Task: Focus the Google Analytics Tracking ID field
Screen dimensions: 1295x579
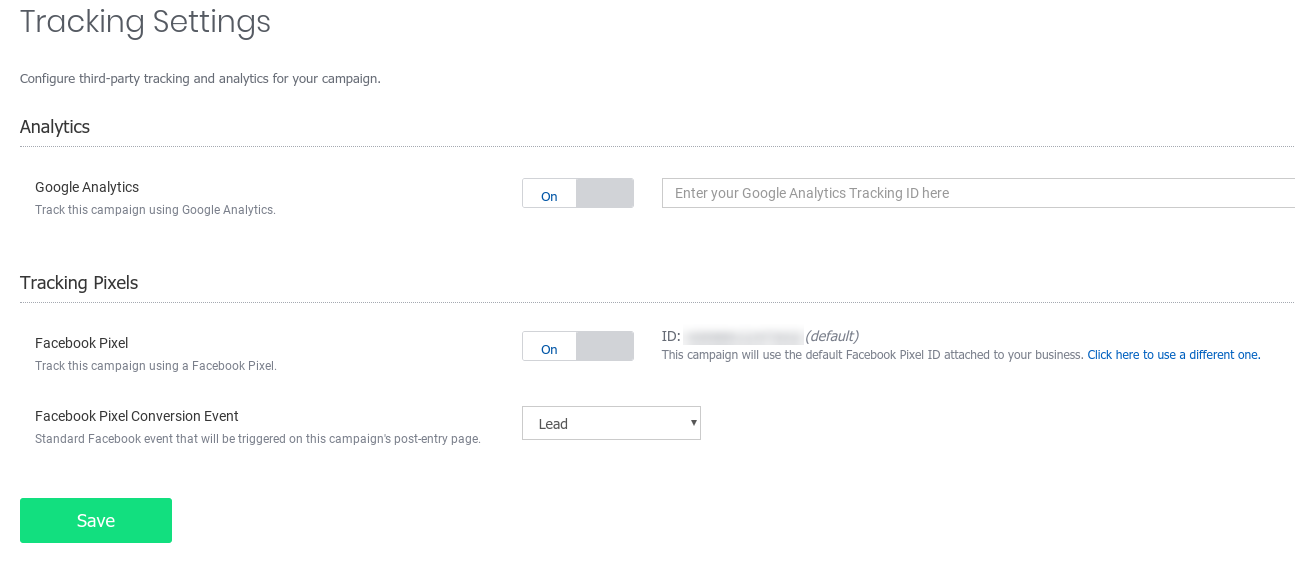Action: tap(978, 194)
